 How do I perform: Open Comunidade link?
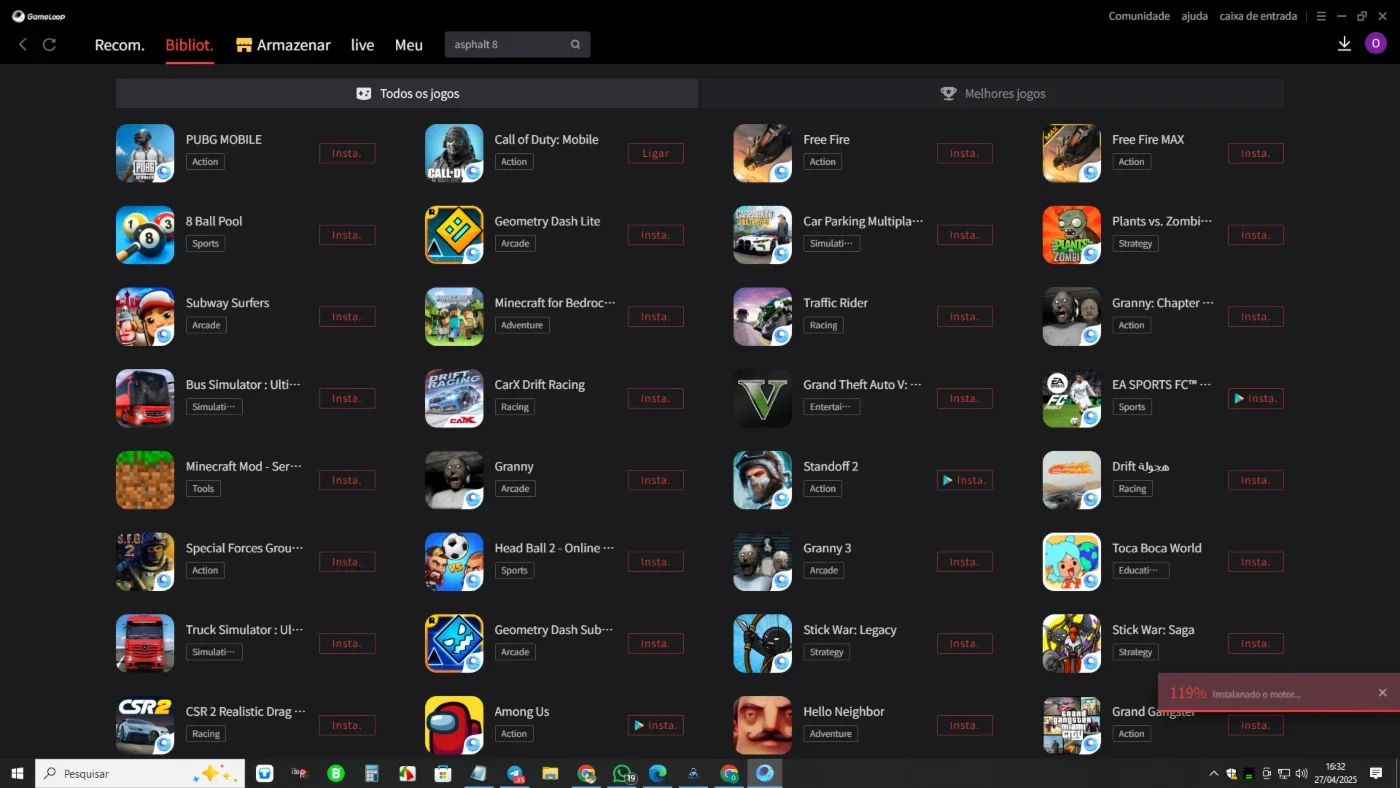tap(1139, 16)
